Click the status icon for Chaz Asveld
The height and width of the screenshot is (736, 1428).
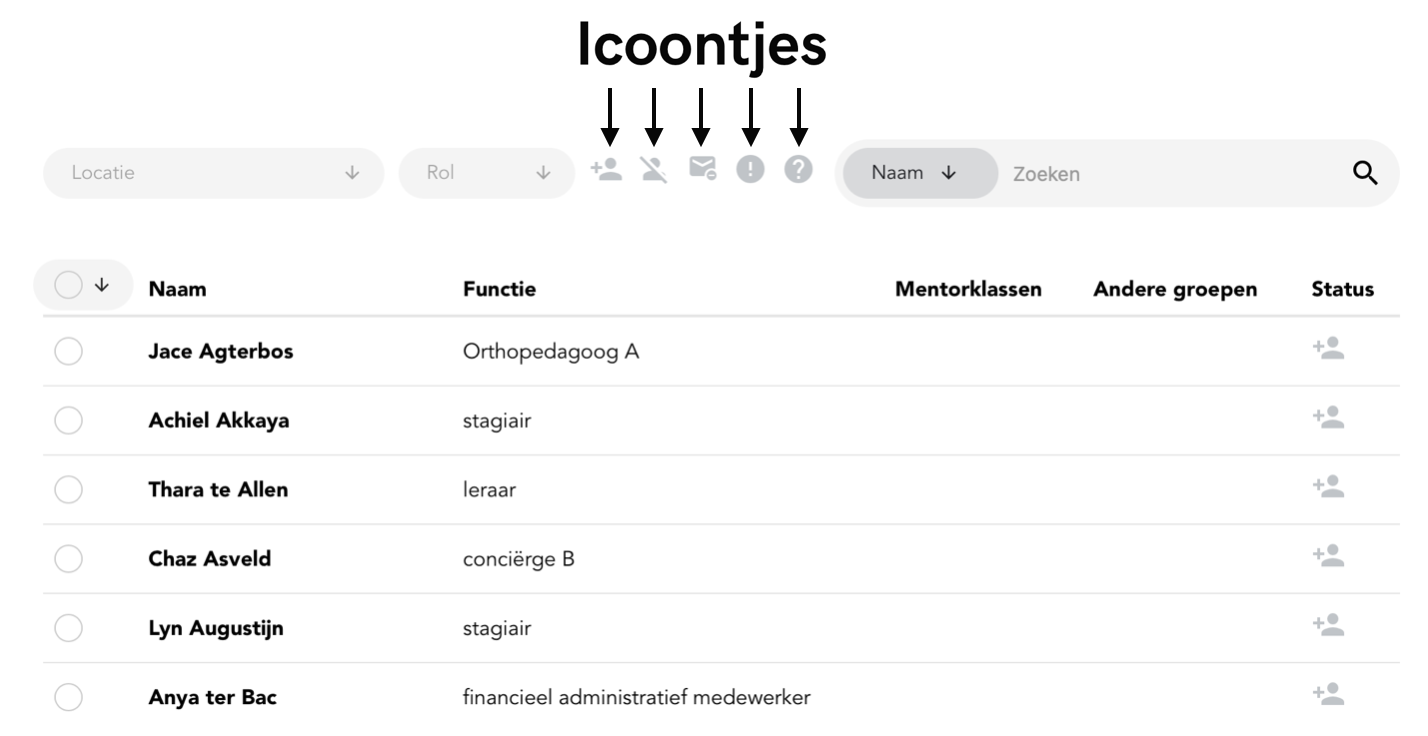pos(1328,557)
